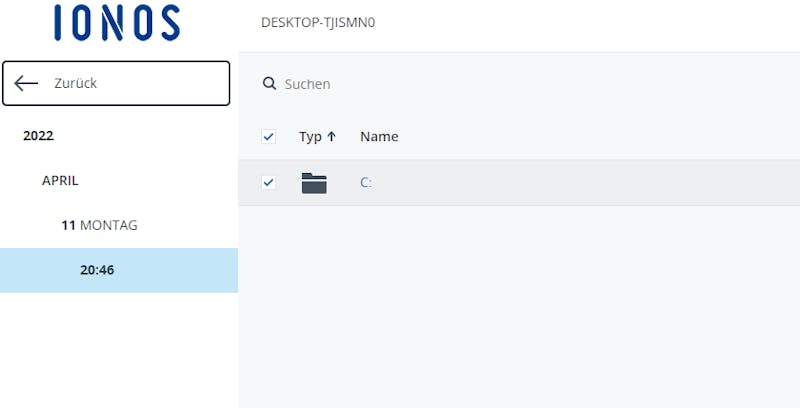Image resolution: width=800 pixels, height=408 pixels.
Task: Sort the list by Typ column
Action: pyautogui.click(x=310, y=137)
